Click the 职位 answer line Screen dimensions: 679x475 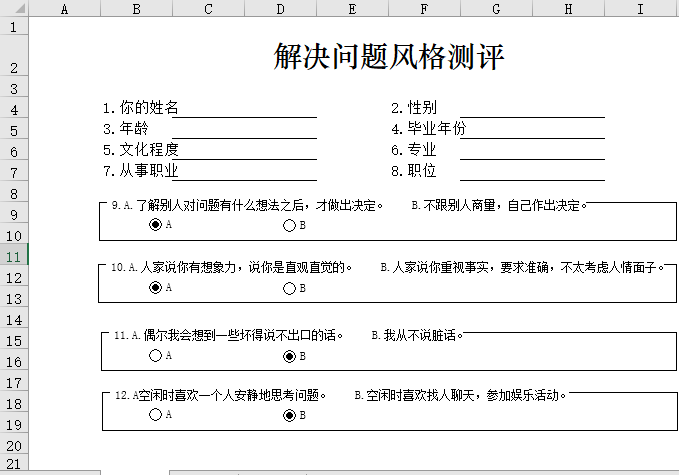(x=531, y=171)
